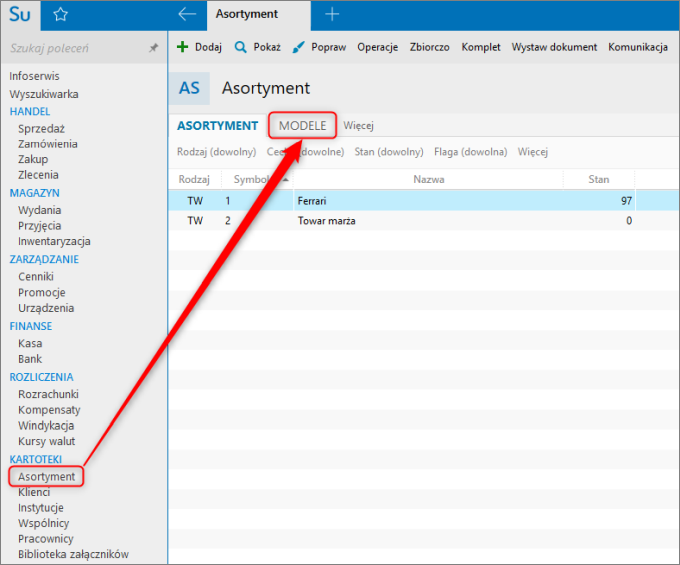680x565 pixels.
Task: Switch to the ASORTYMENT view tab
Action: [x=217, y=126]
